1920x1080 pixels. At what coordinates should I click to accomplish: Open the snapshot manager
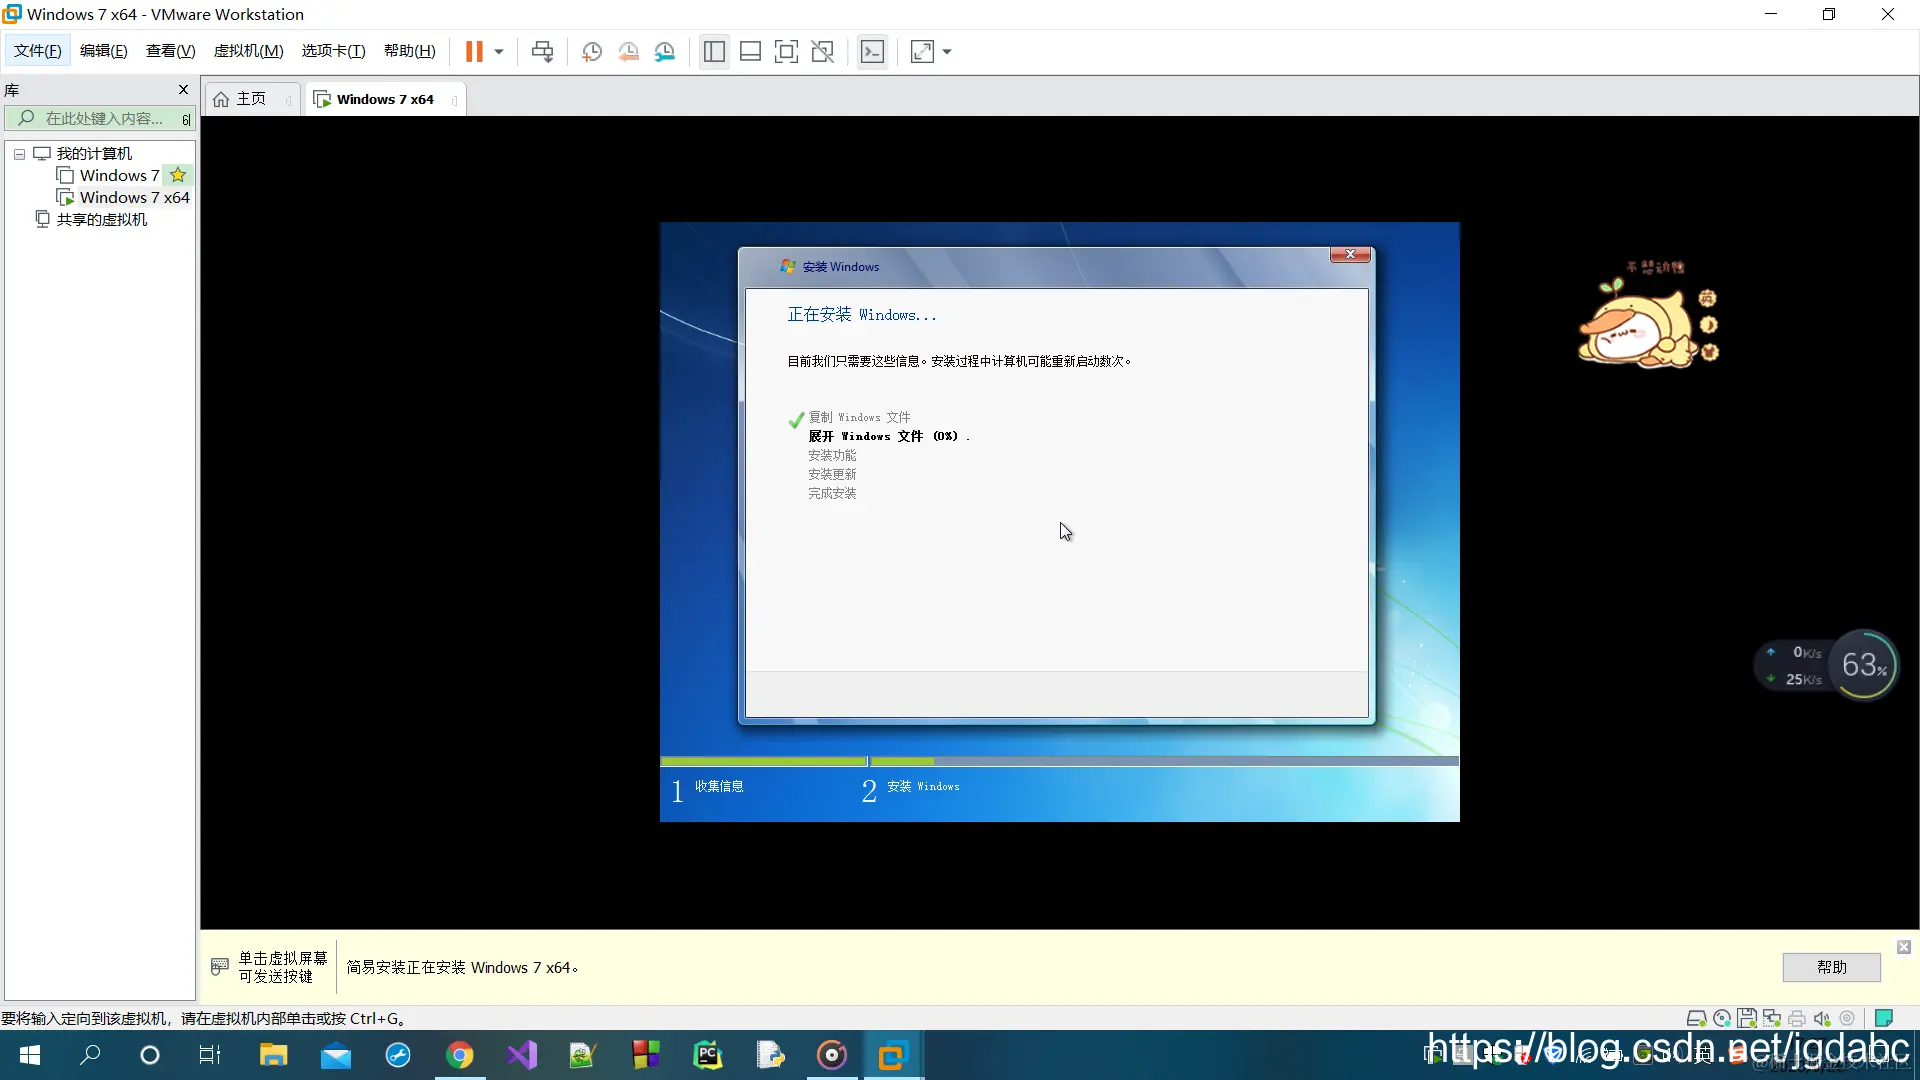(x=665, y=51)
